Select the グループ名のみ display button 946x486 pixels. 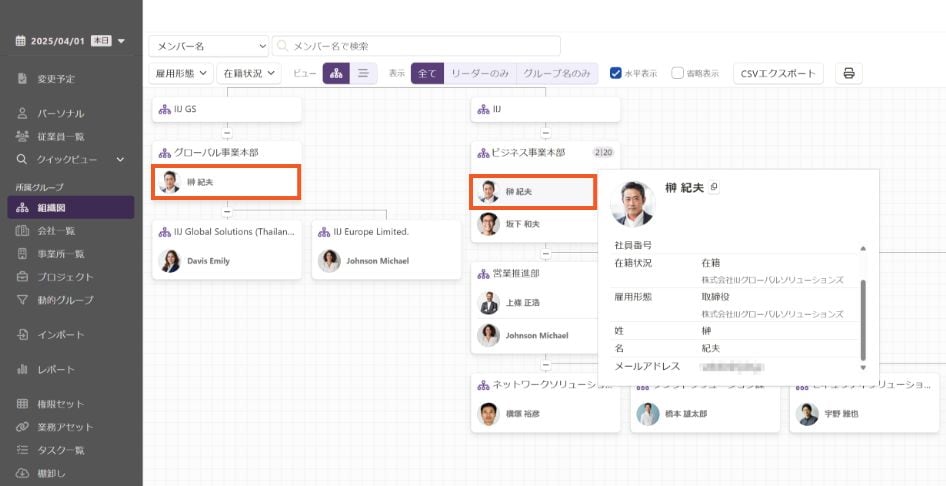pyautogui.click(x=557, y=73)
